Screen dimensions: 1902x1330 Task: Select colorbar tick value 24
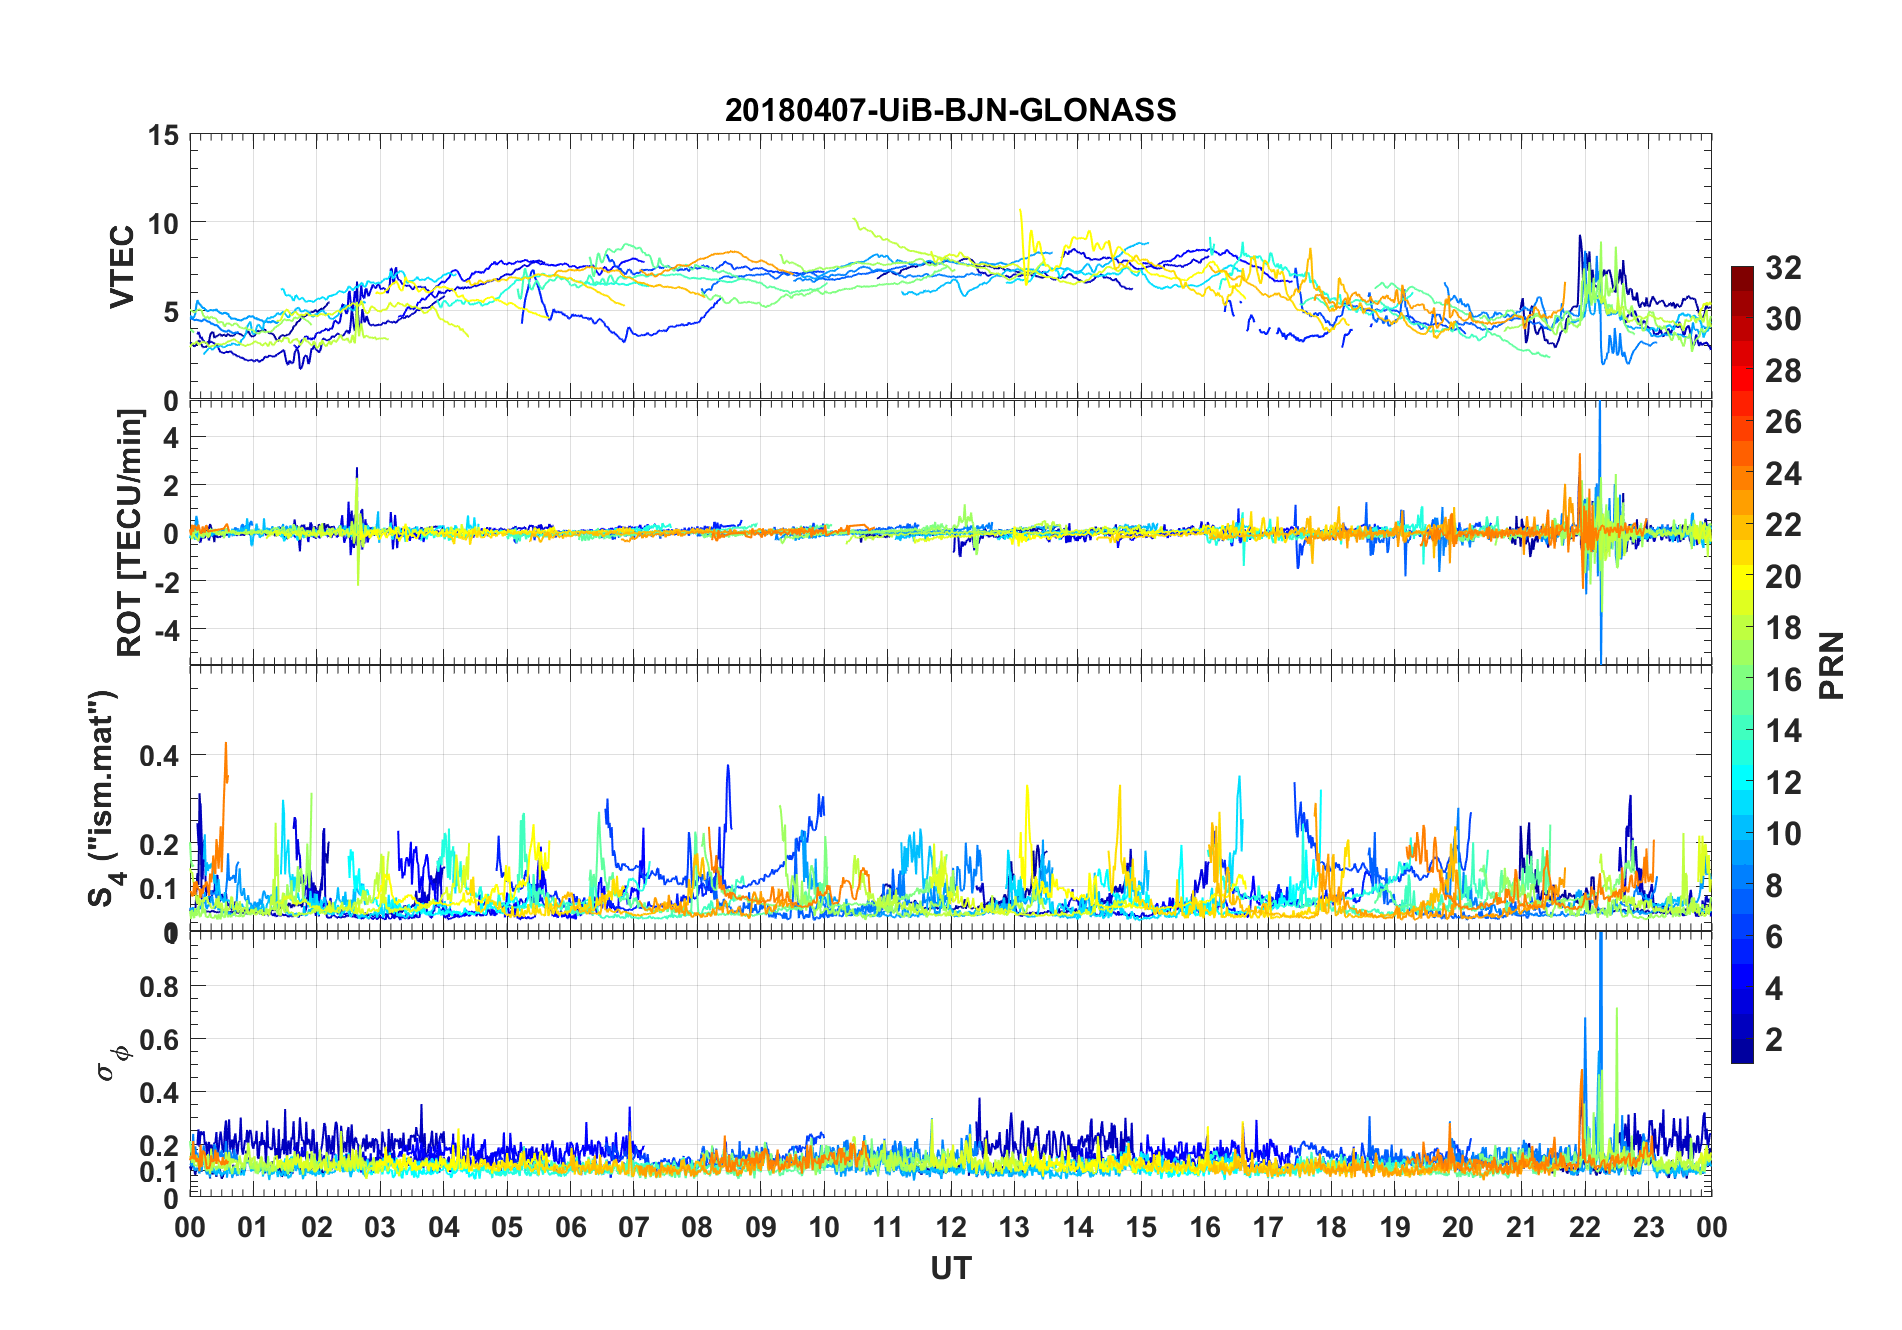(x=1783, y=473)
